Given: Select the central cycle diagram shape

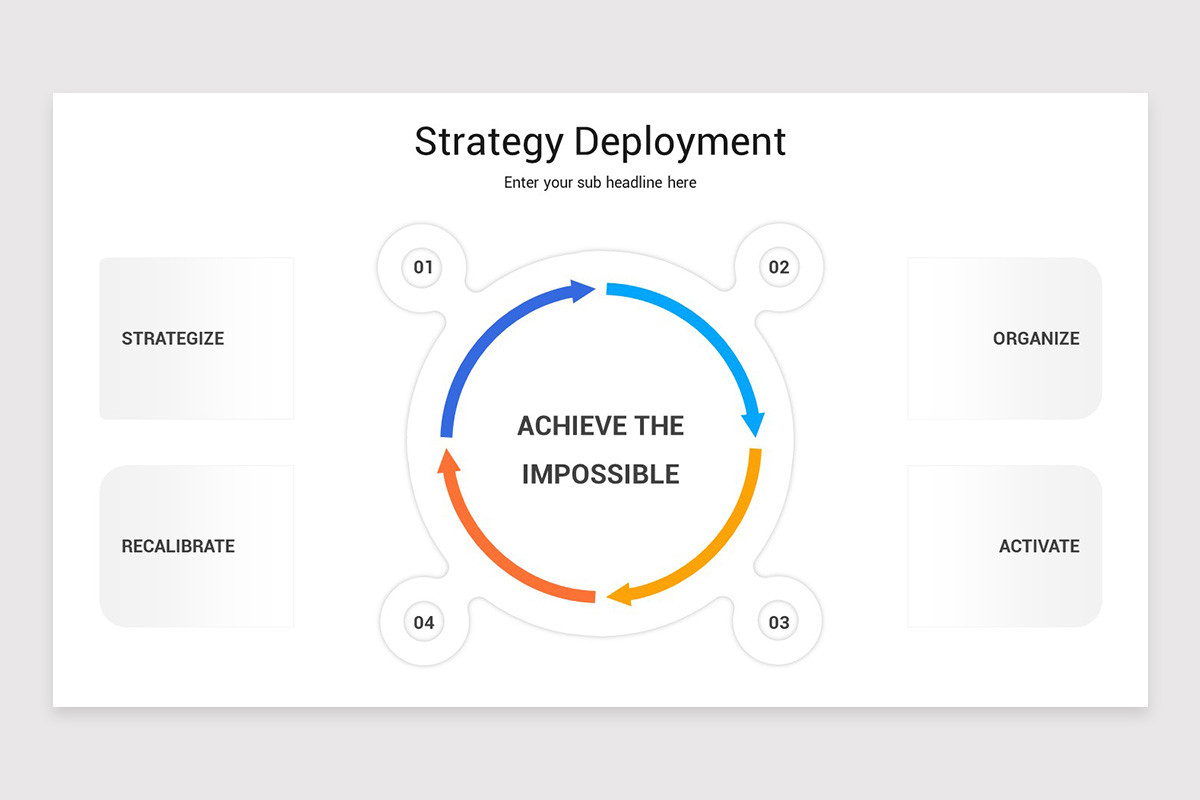Looking at the screenshot, I should click(x=600, y=445).
